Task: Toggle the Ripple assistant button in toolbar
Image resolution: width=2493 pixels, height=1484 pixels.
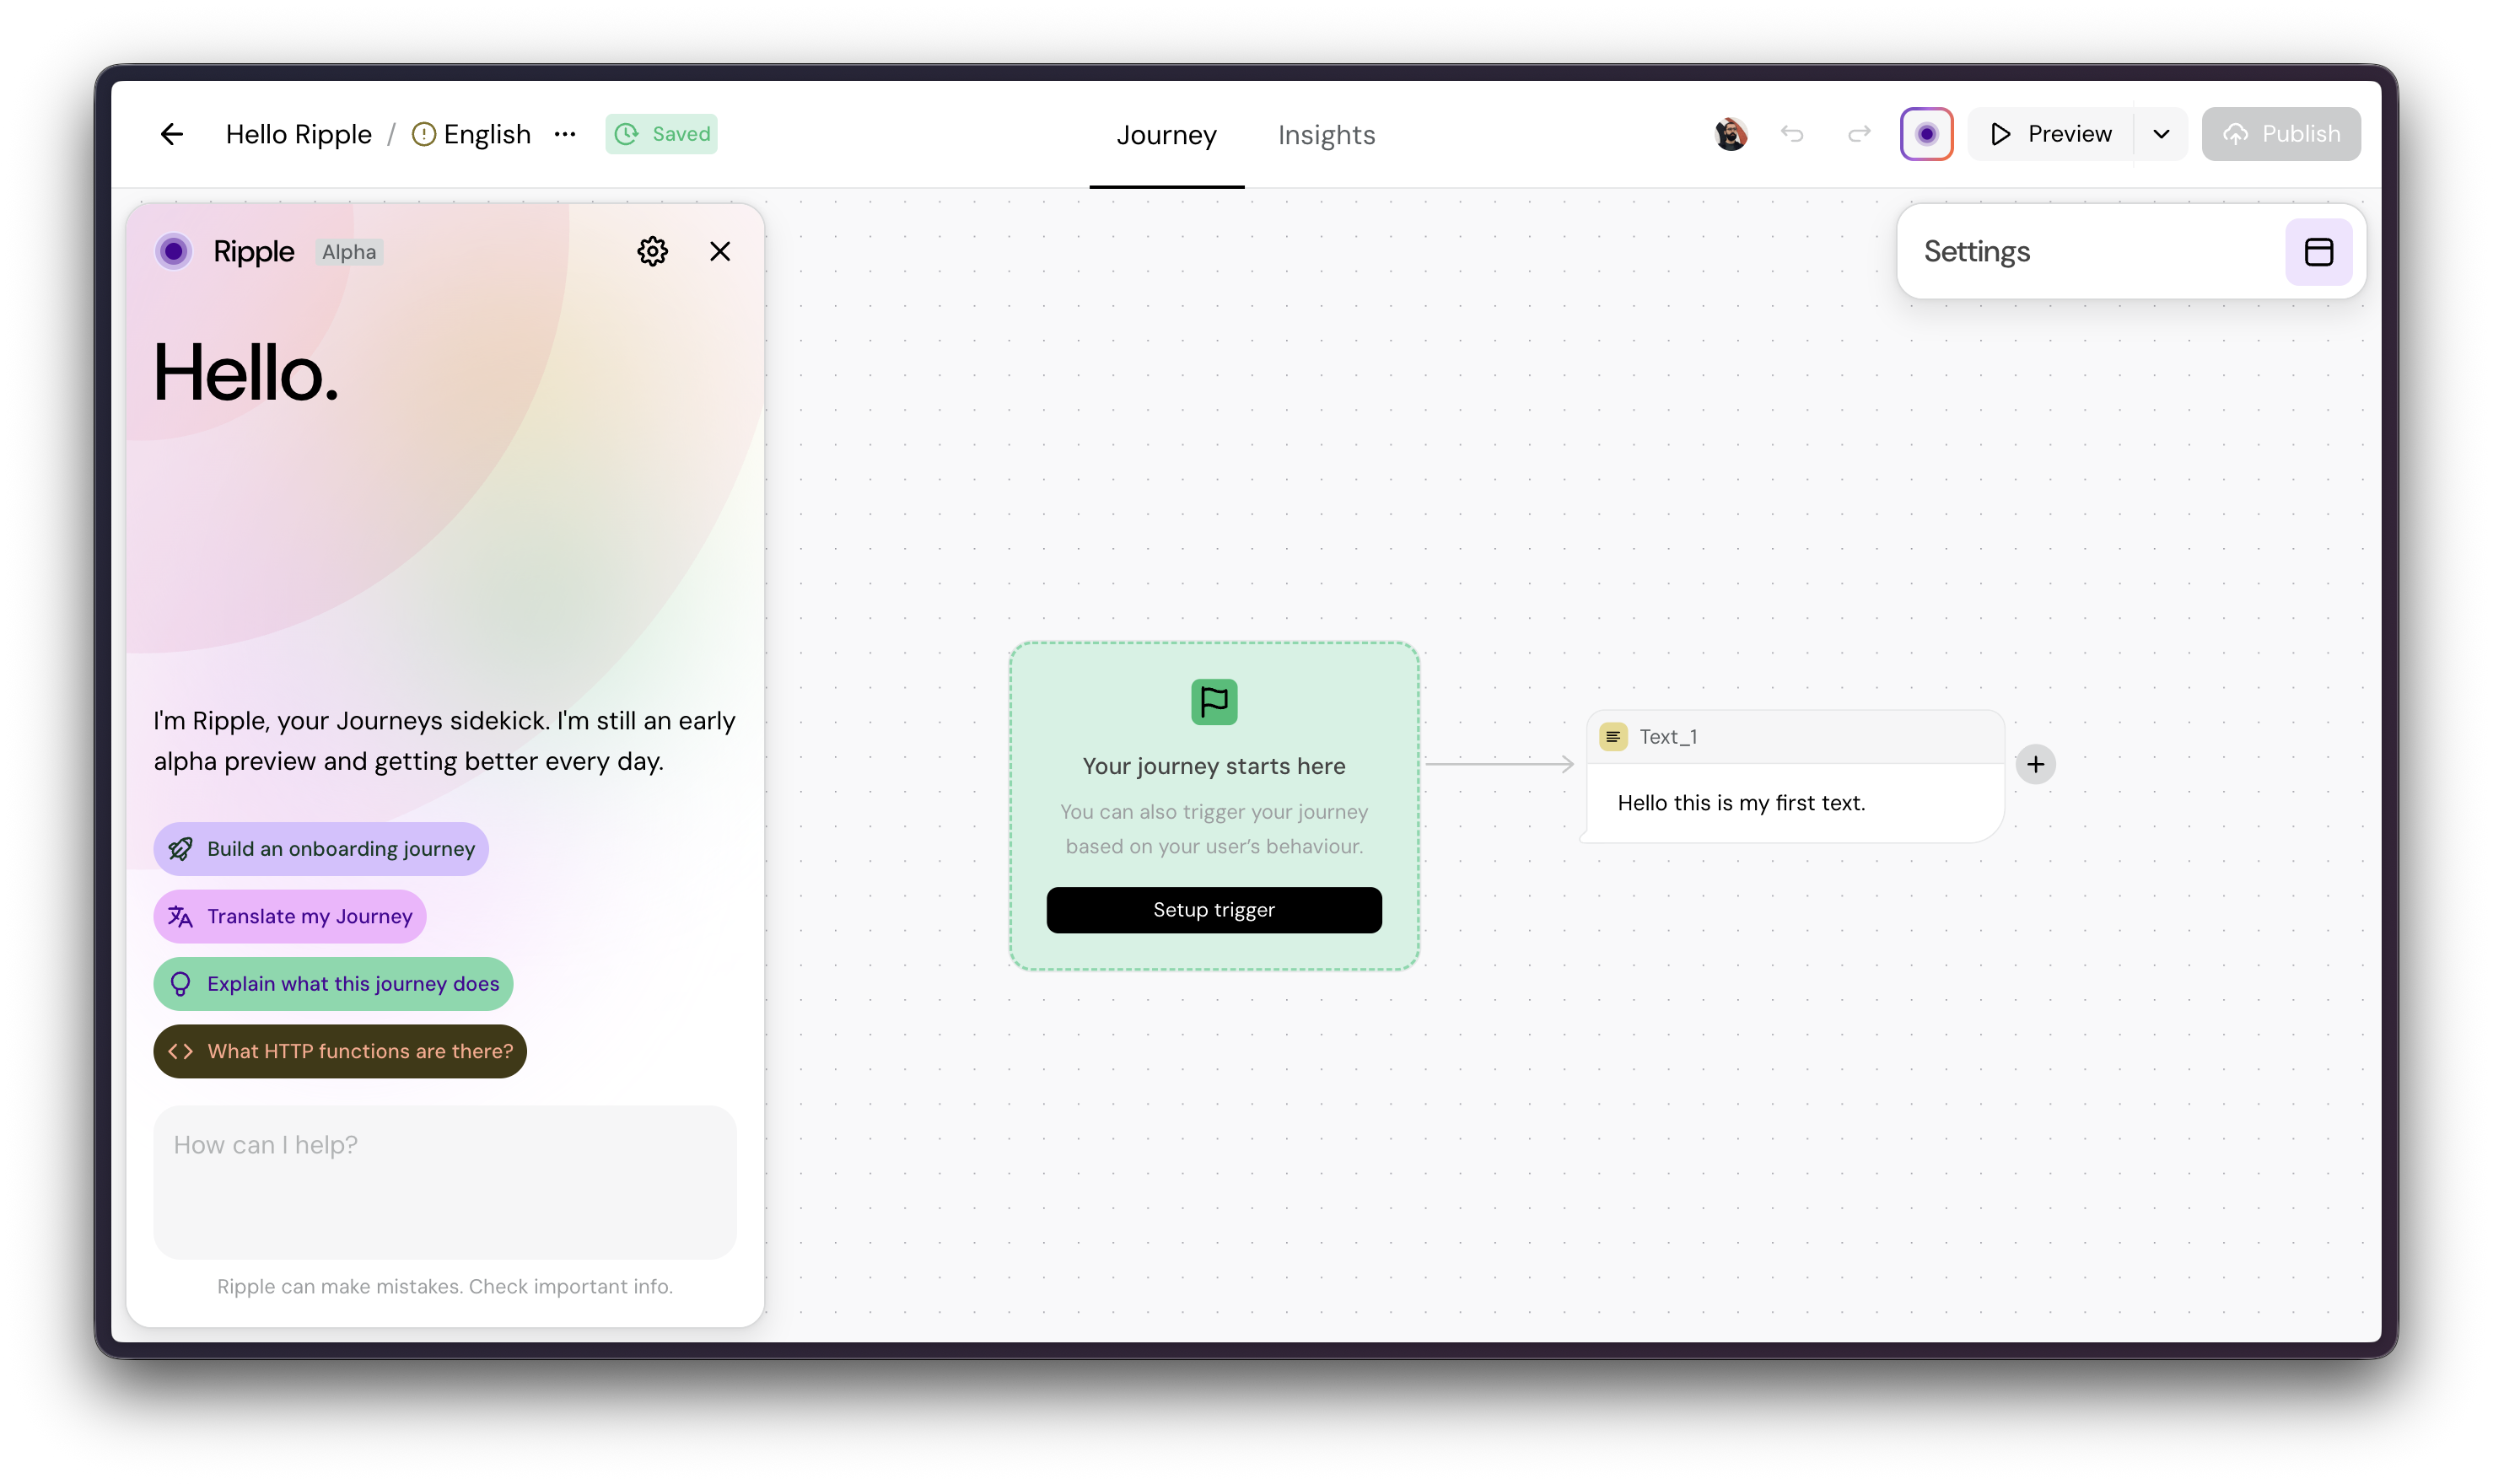Action: coord(1926,134)
